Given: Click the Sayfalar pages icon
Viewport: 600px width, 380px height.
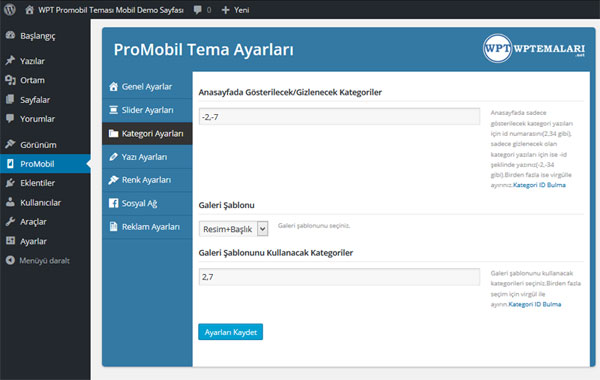Looking at the screenshot, I should click(x=10, y=99).
